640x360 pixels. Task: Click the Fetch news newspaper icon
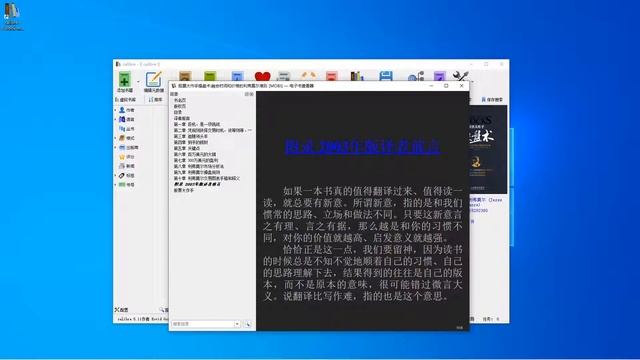(284, 76)
